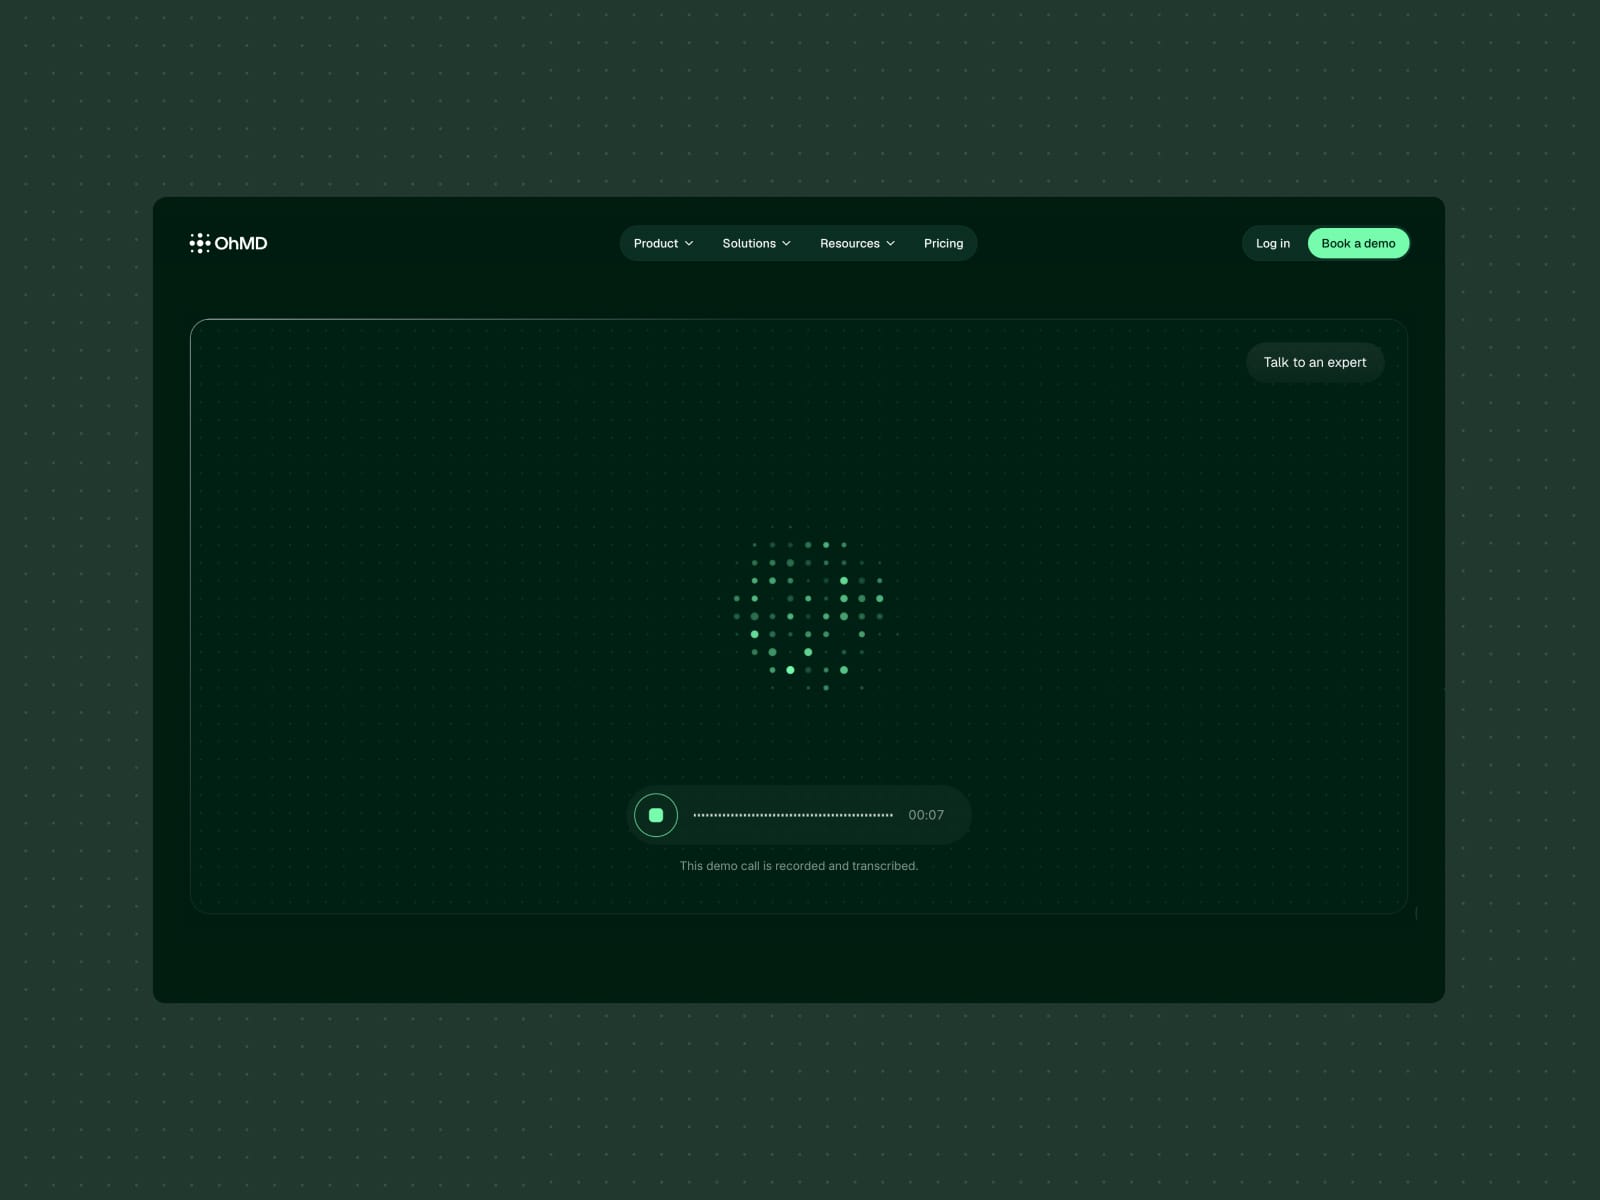This screenshot has height=1200, width=1600.
Task: Expand the Resources menu chevron
Action: 890,244
